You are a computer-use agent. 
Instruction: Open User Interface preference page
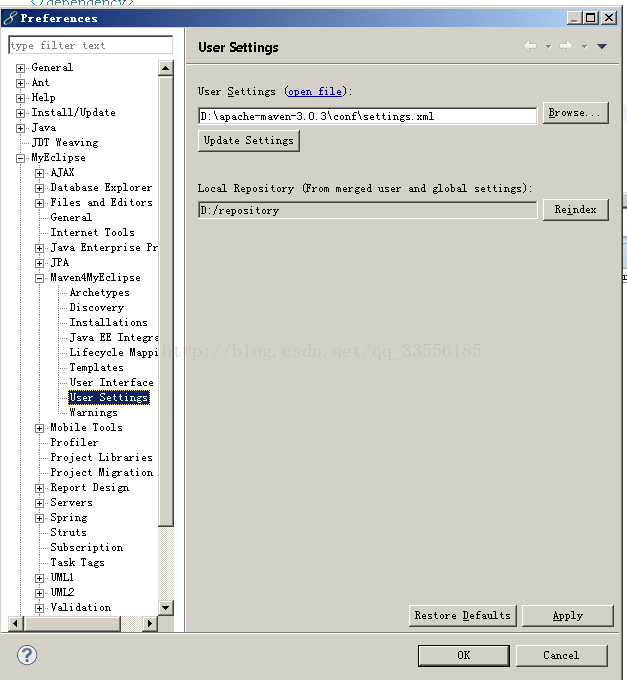click(111, 382)
